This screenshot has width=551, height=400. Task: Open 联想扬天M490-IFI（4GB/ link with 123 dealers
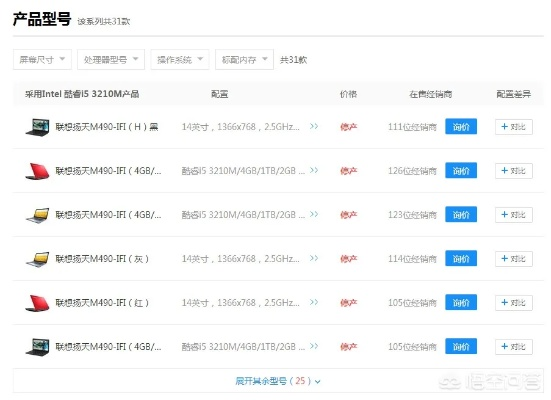coord(108,215)
